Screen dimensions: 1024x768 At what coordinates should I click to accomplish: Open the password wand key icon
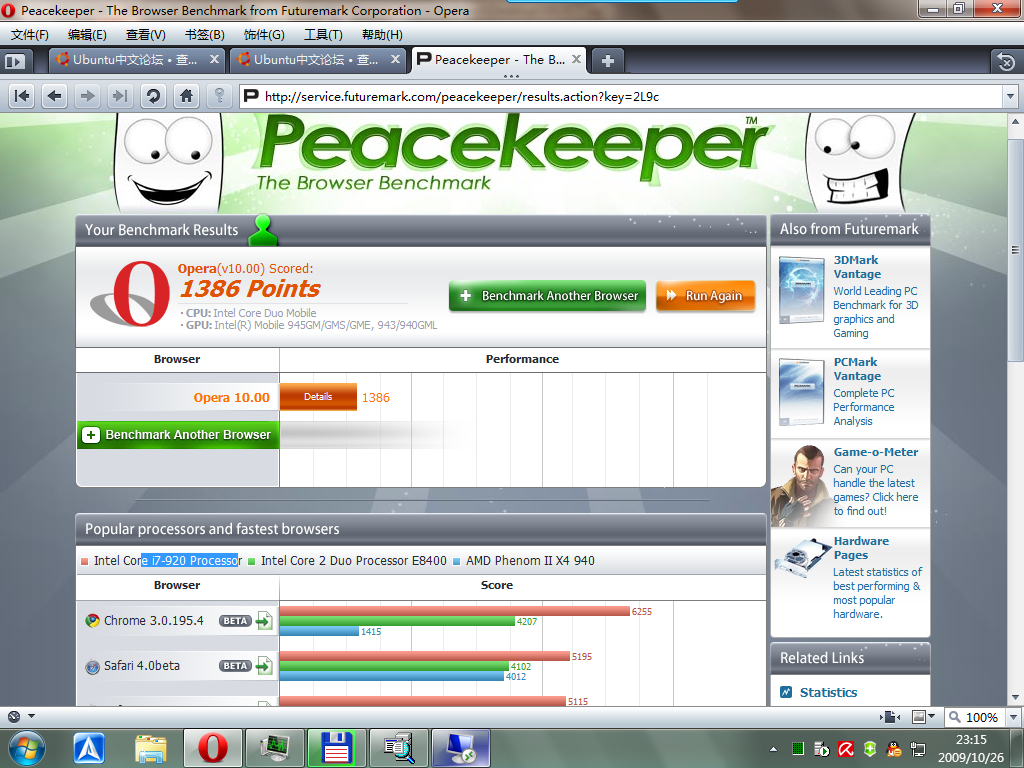(219, 97)
